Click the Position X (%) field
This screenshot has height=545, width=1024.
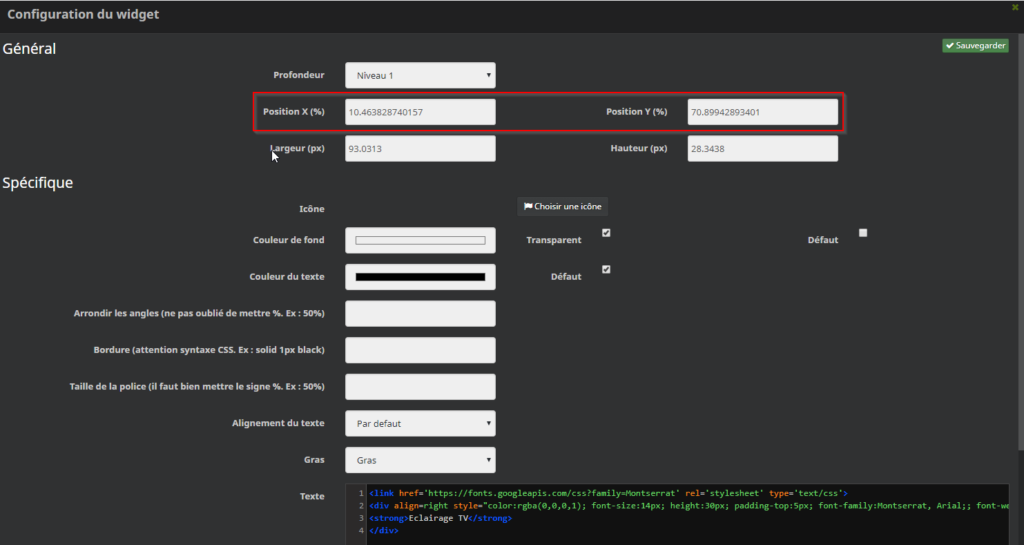(x=420, y=112)
